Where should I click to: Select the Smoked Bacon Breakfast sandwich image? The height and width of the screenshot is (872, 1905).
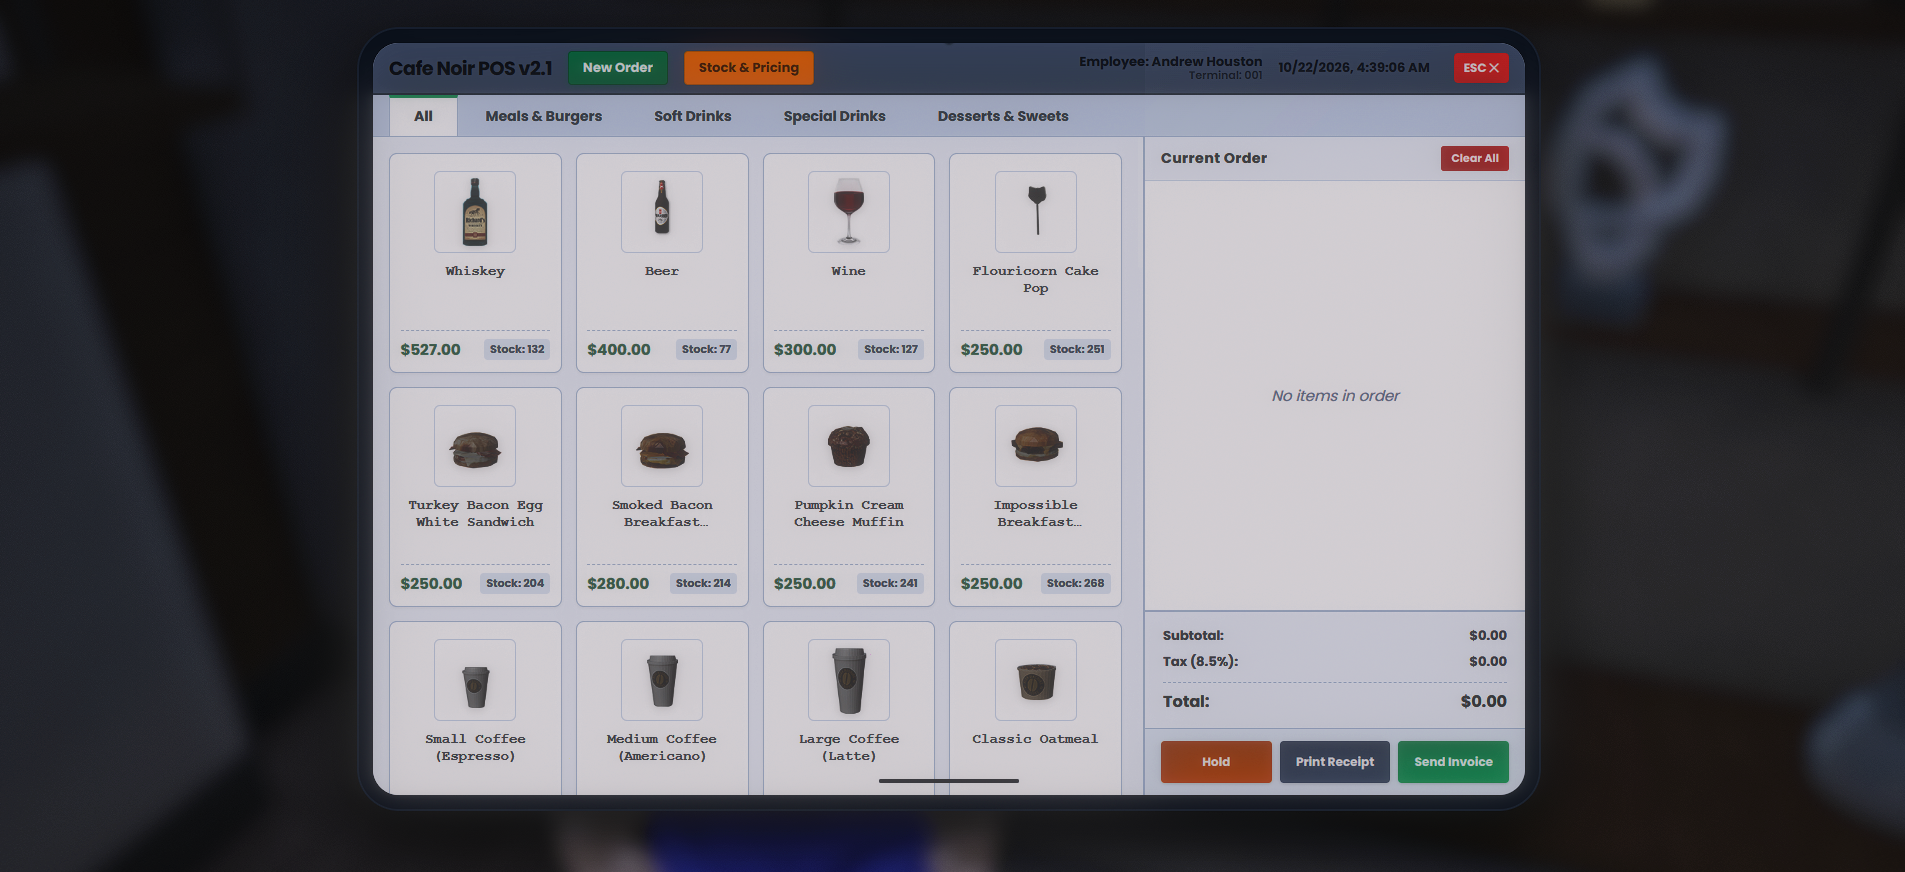tap(662, 446)
